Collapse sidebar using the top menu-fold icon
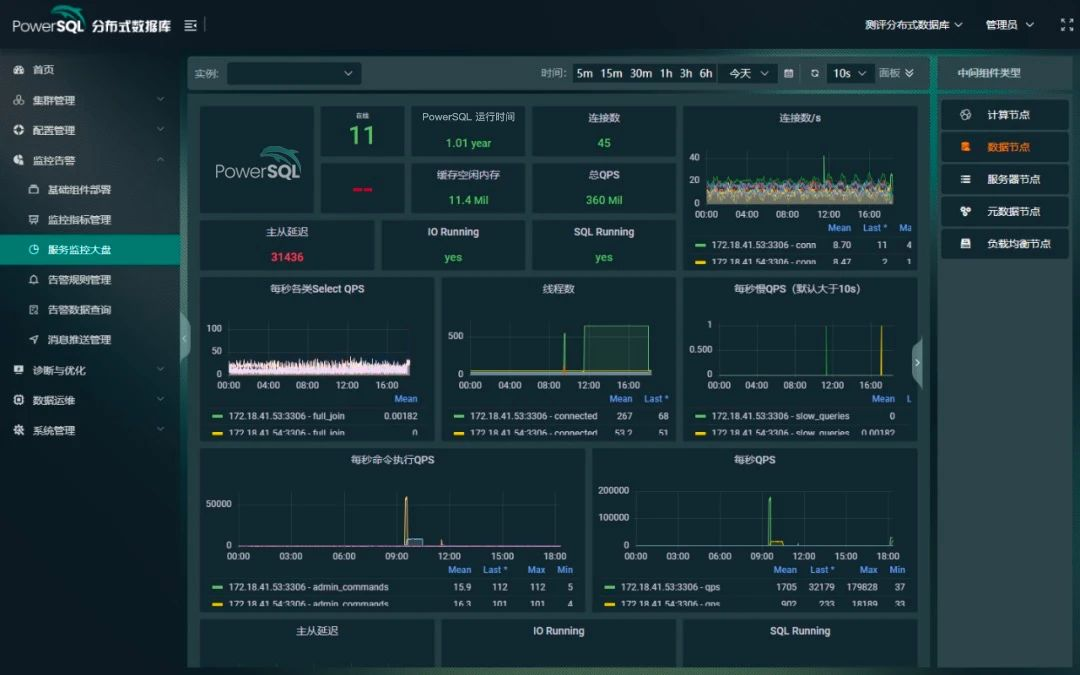1080x675 pixels. (x=191, y=26)
